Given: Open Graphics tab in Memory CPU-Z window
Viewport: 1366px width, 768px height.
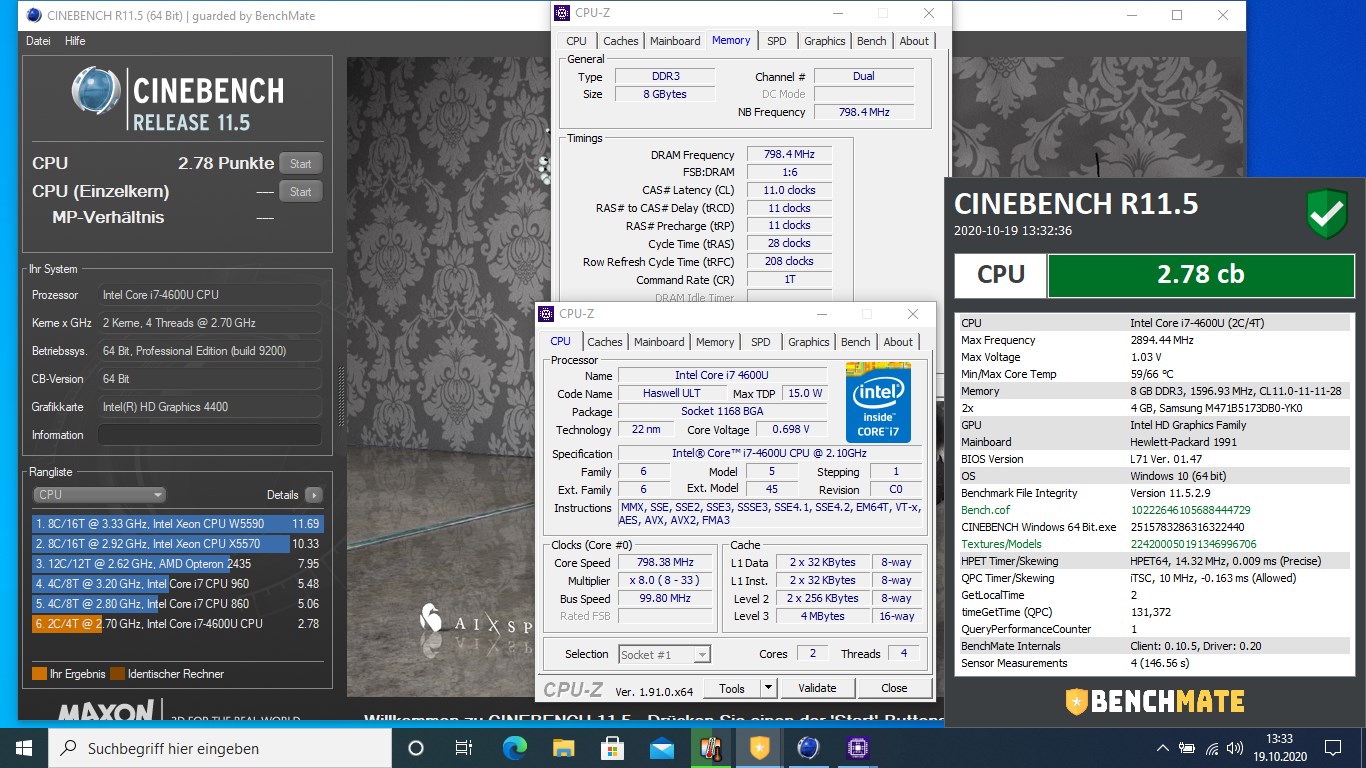Looking at the screenshot, I should point(824,41).
